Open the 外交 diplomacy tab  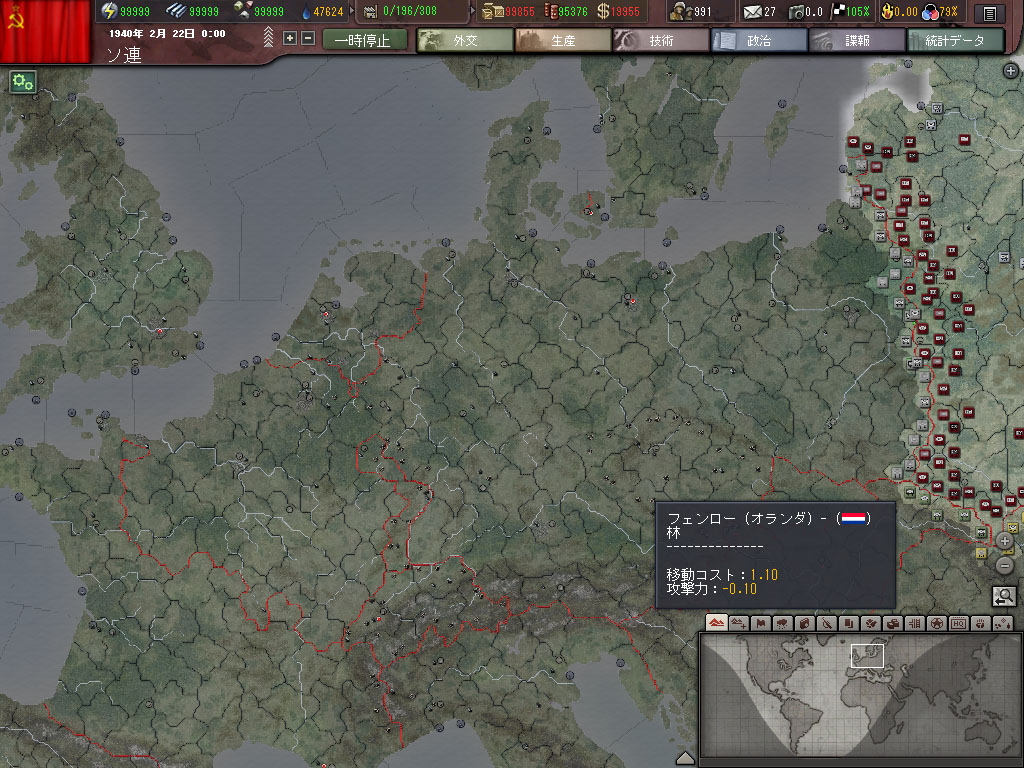pos(465,40)
